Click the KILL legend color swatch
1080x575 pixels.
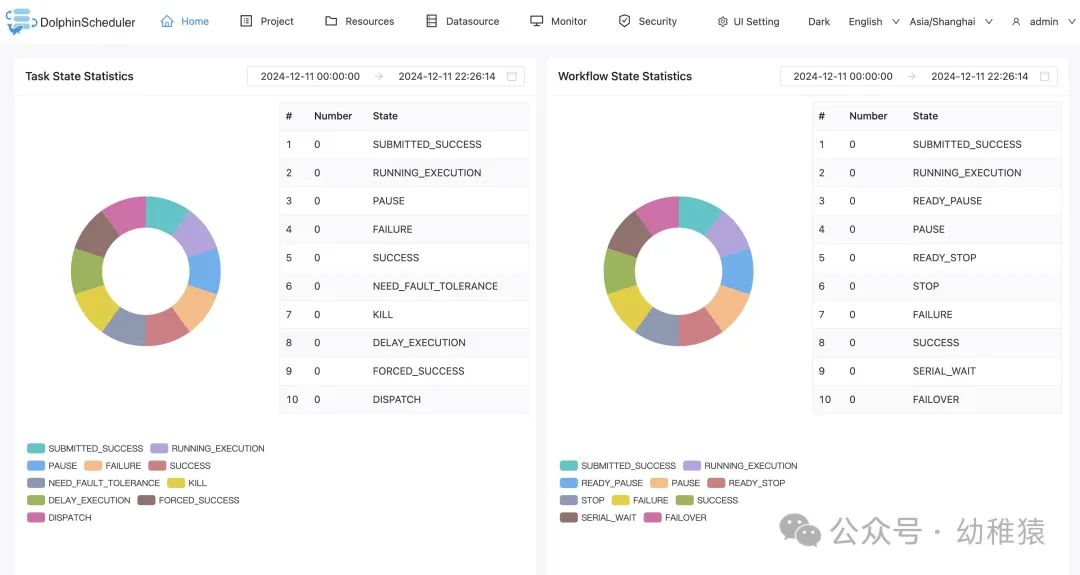click(175, 483)
